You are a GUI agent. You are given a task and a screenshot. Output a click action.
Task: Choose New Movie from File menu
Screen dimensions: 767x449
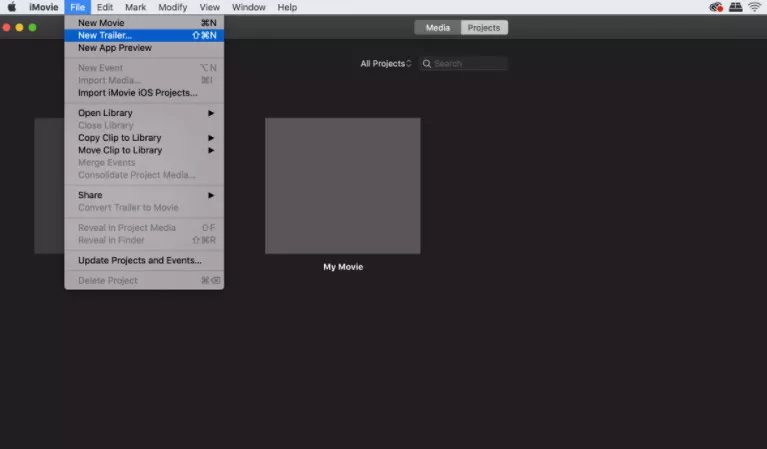point(144,22)
